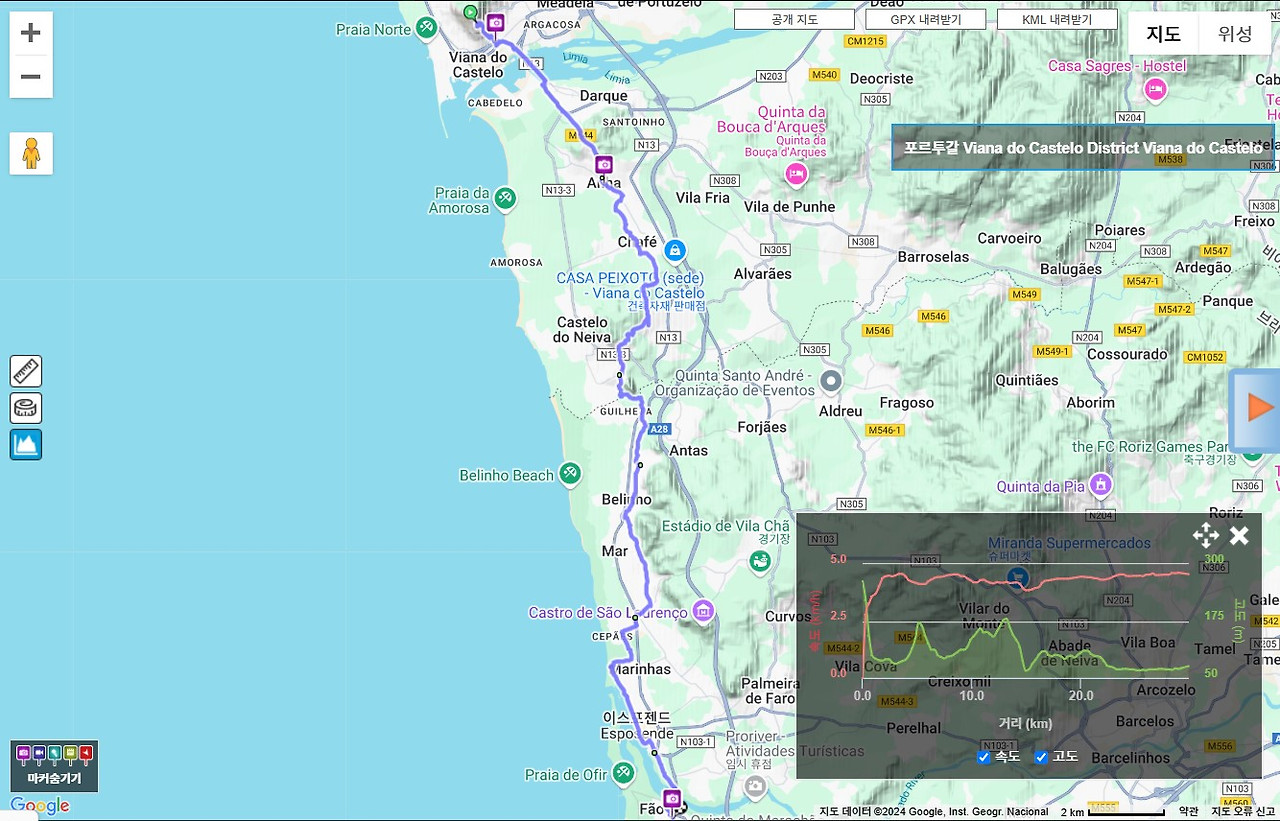The width and height of the screenshot is (1280, 821).
Task: Click Estádio de Vila Chã stadium pin
Action: pos(760,561)
